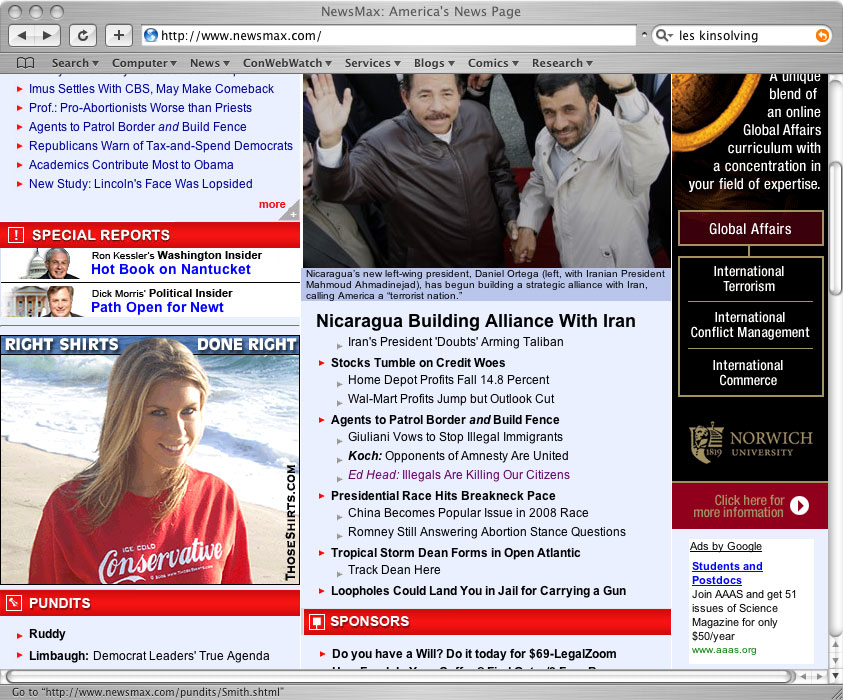Click the orange snapback arrow in the search field
Viewport: 843px width, 700px height.
tap(822, 35)
